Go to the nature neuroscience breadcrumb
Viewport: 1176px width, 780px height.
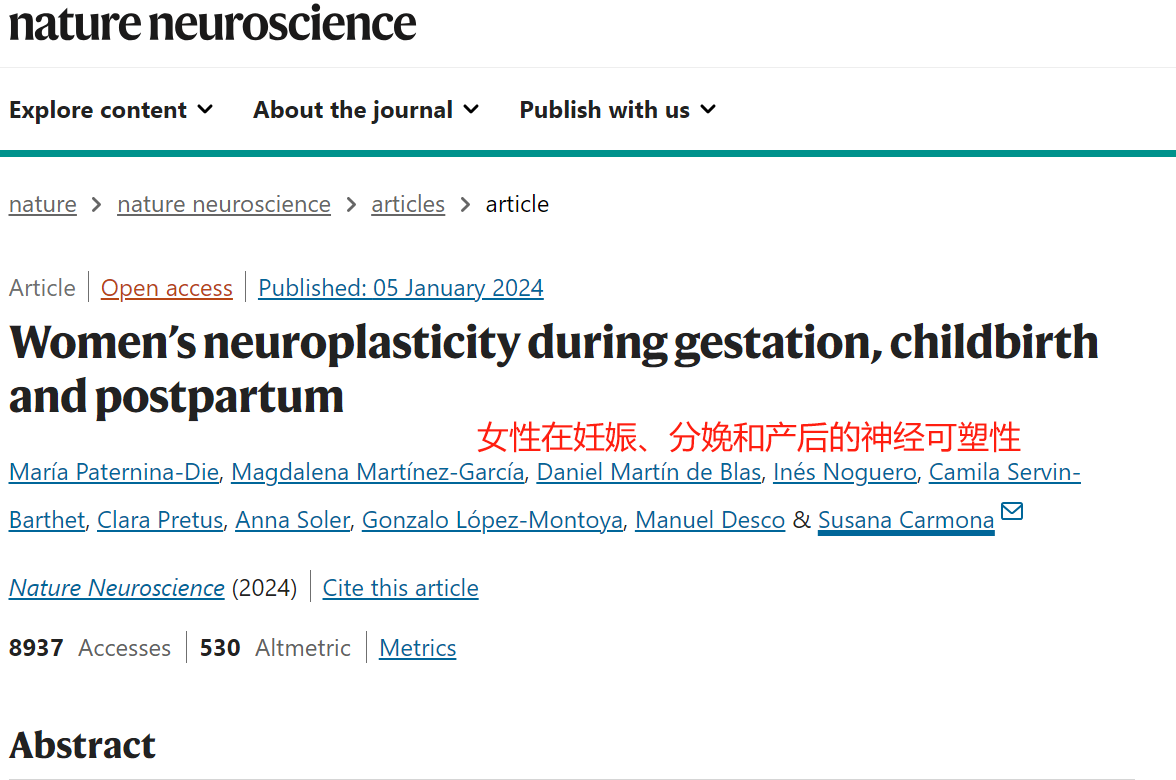pos(224,204)
